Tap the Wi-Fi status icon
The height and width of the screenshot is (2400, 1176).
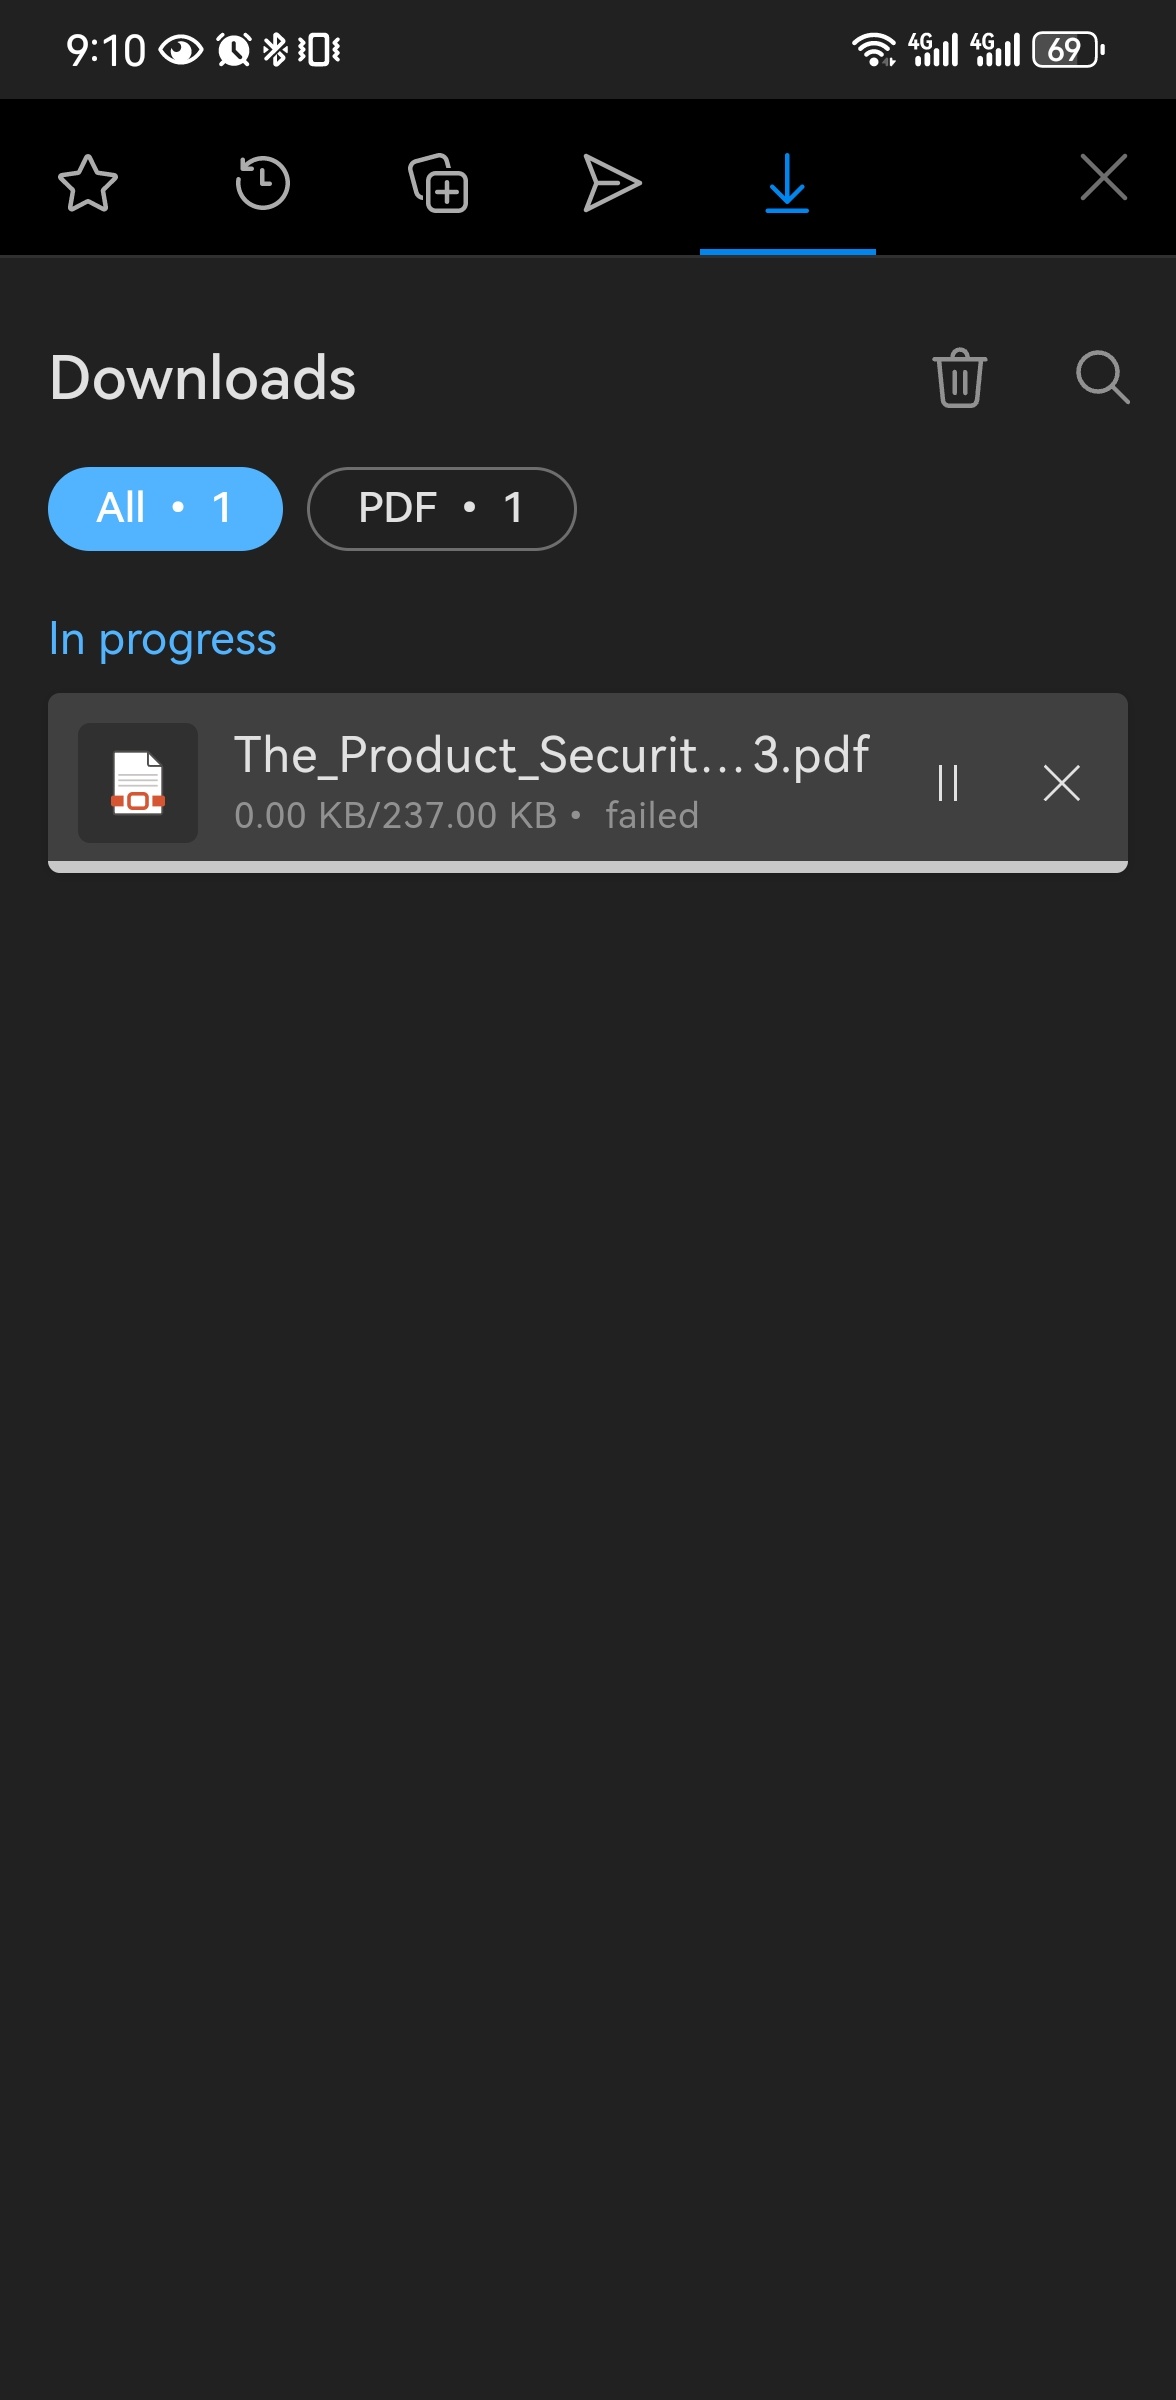click(x=874, y=49)
